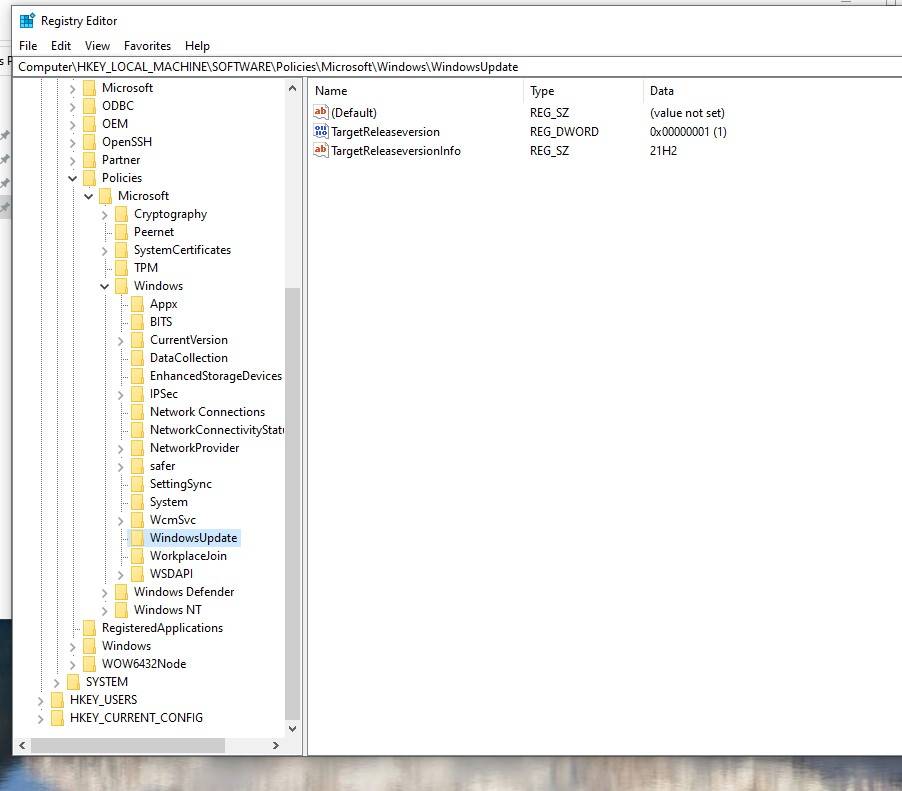
Task: Click the Appx folder icon
Action: pos(137,304)
